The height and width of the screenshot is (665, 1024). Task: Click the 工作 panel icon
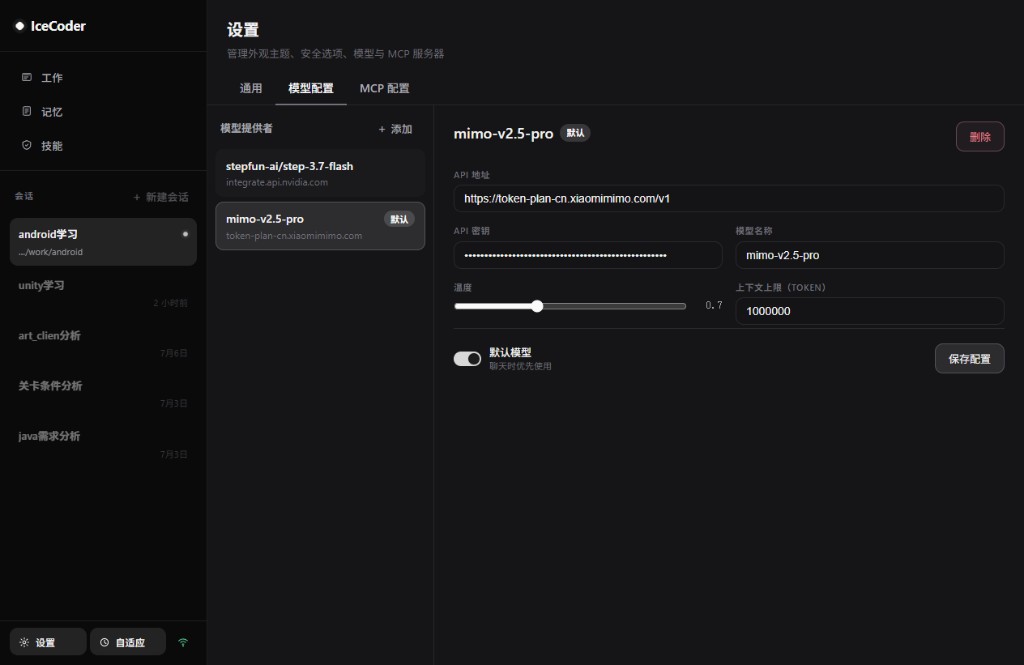(27, 77)
